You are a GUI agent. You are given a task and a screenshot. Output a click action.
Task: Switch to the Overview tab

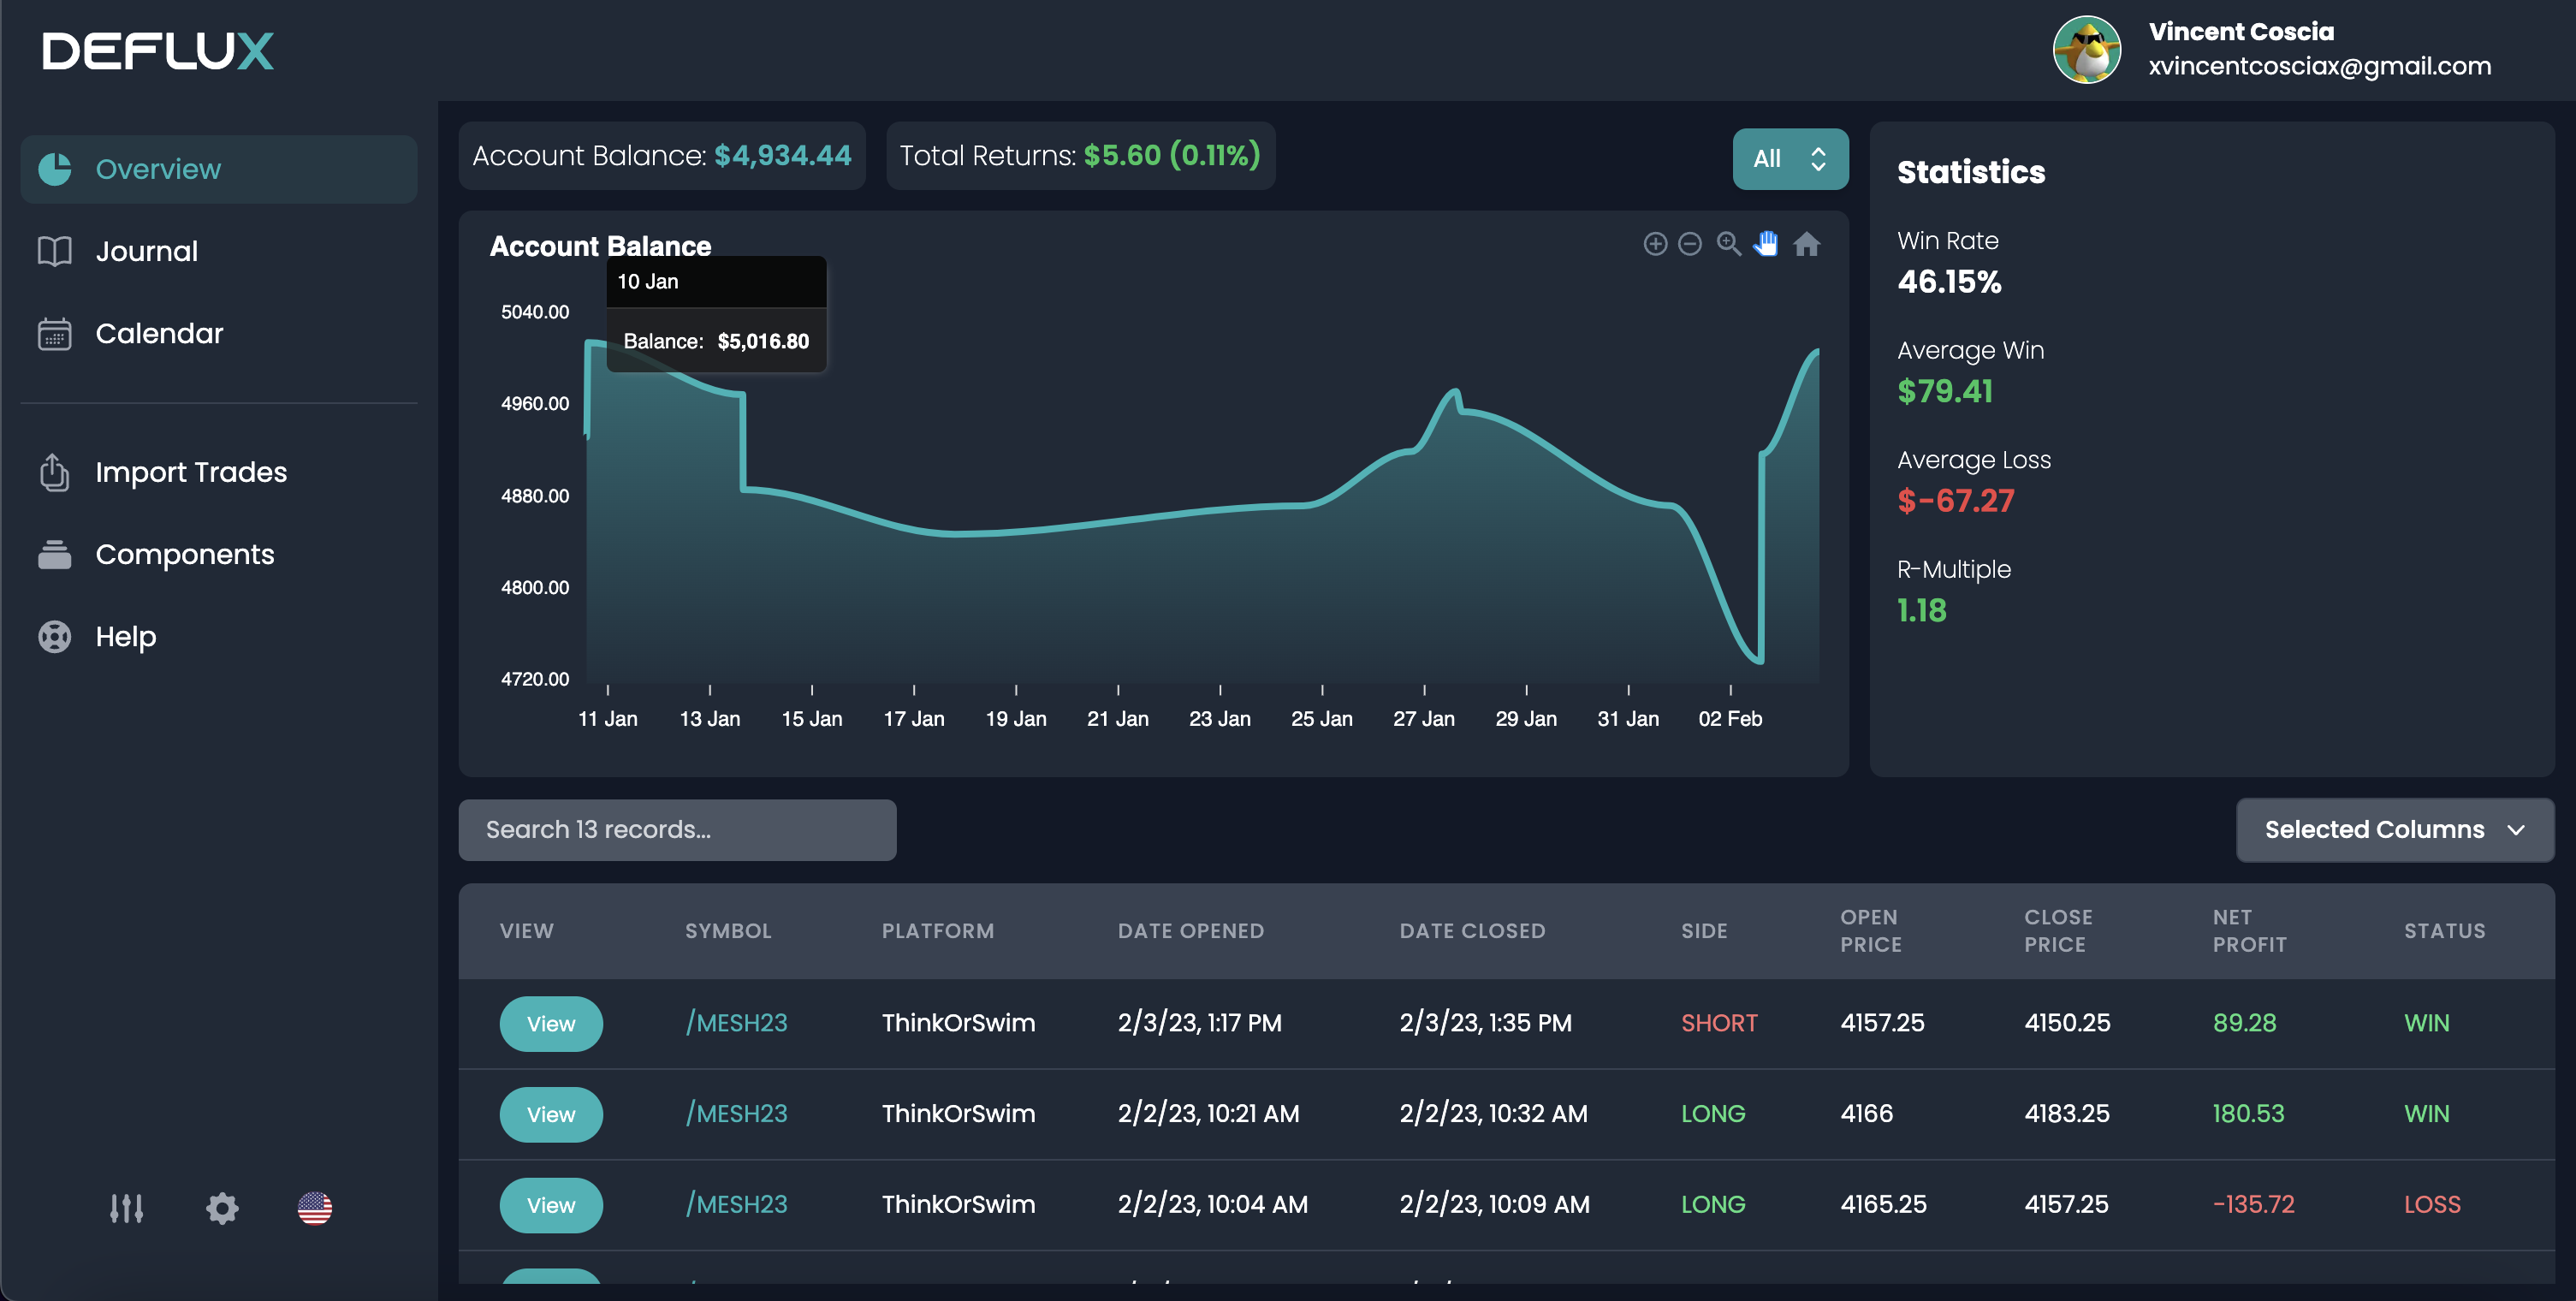pos(159,168)
